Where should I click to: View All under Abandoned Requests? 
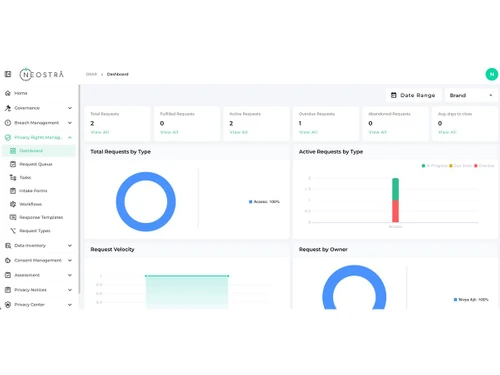tap(378, 132)
